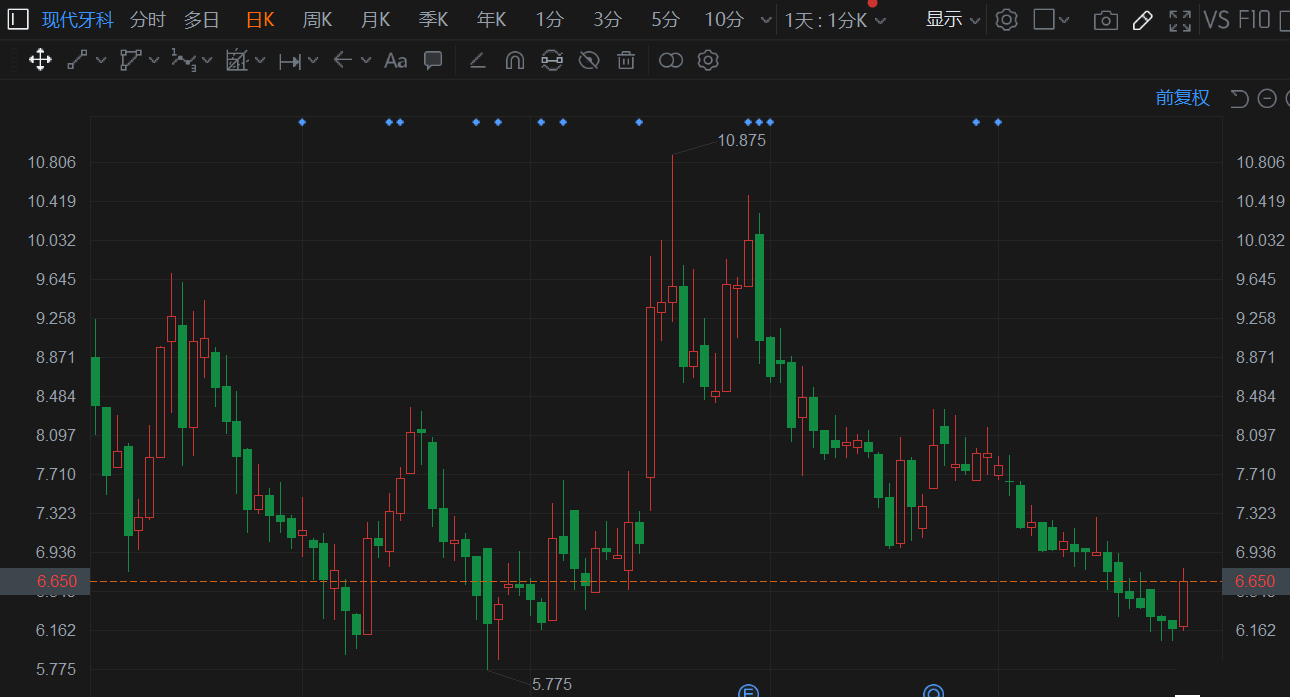Click the 现代牙科 stock name
The height and width of the screenshot is (697, 1290).
click(78, 19)
